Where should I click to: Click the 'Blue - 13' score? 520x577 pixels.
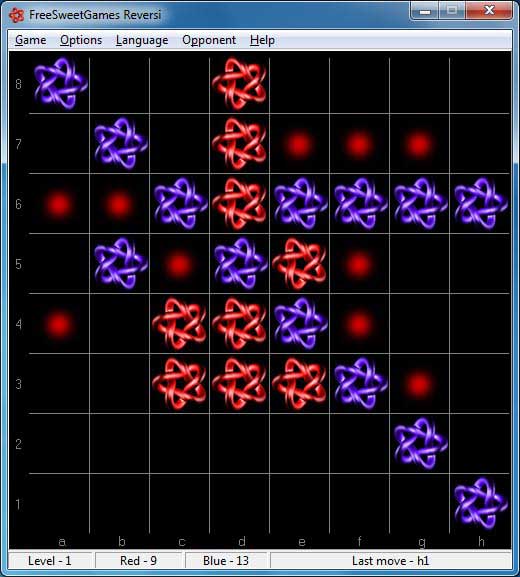[x=226, y=561]
